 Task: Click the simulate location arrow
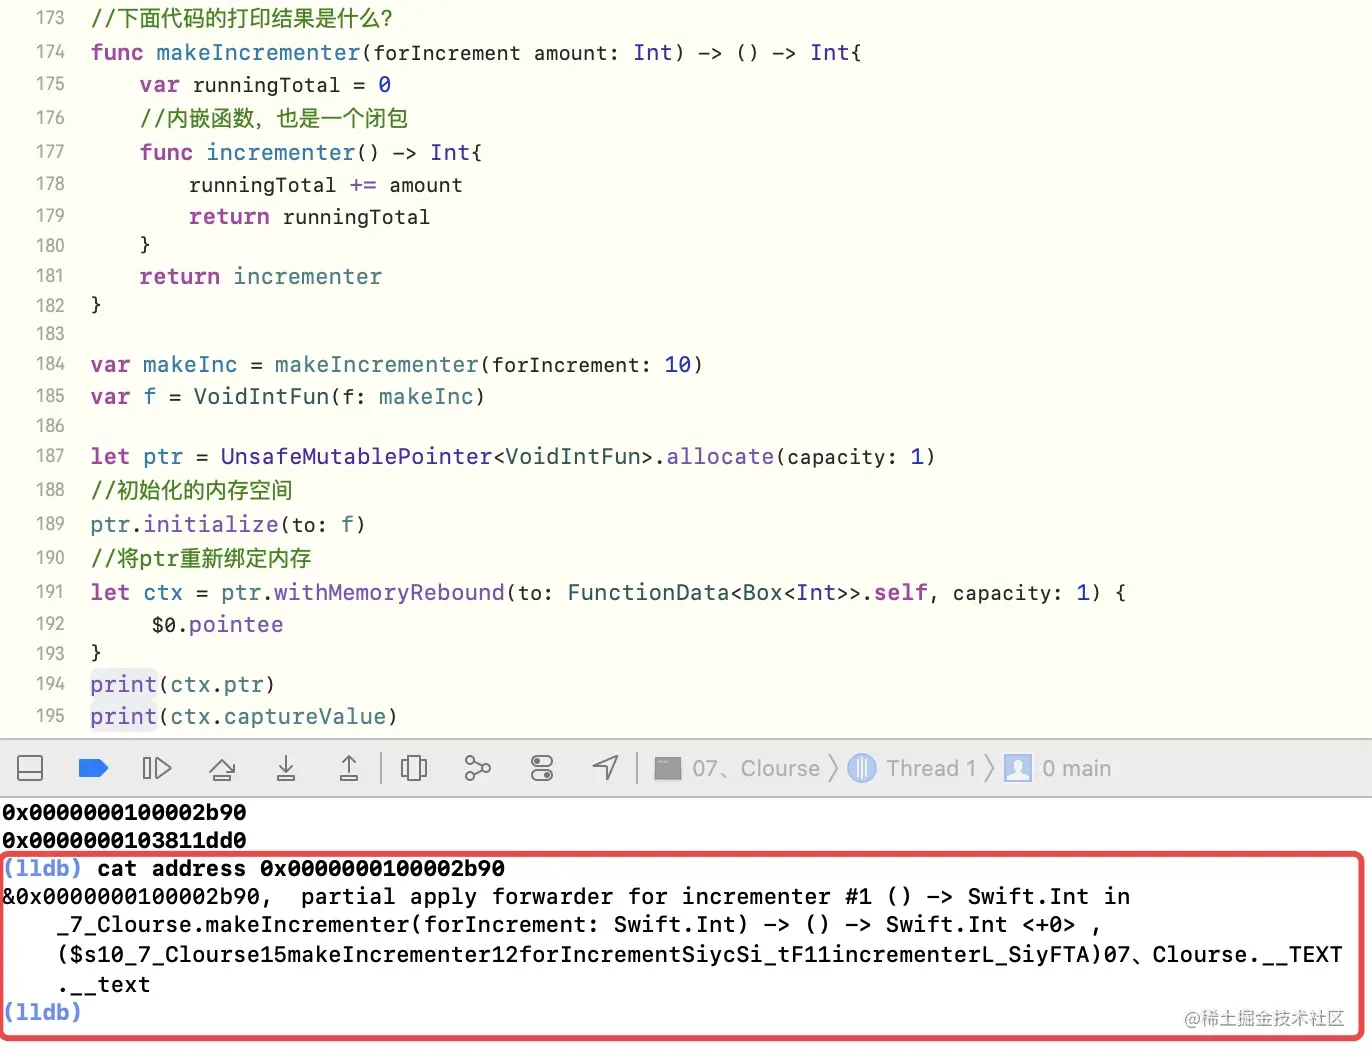pos(605,768)
